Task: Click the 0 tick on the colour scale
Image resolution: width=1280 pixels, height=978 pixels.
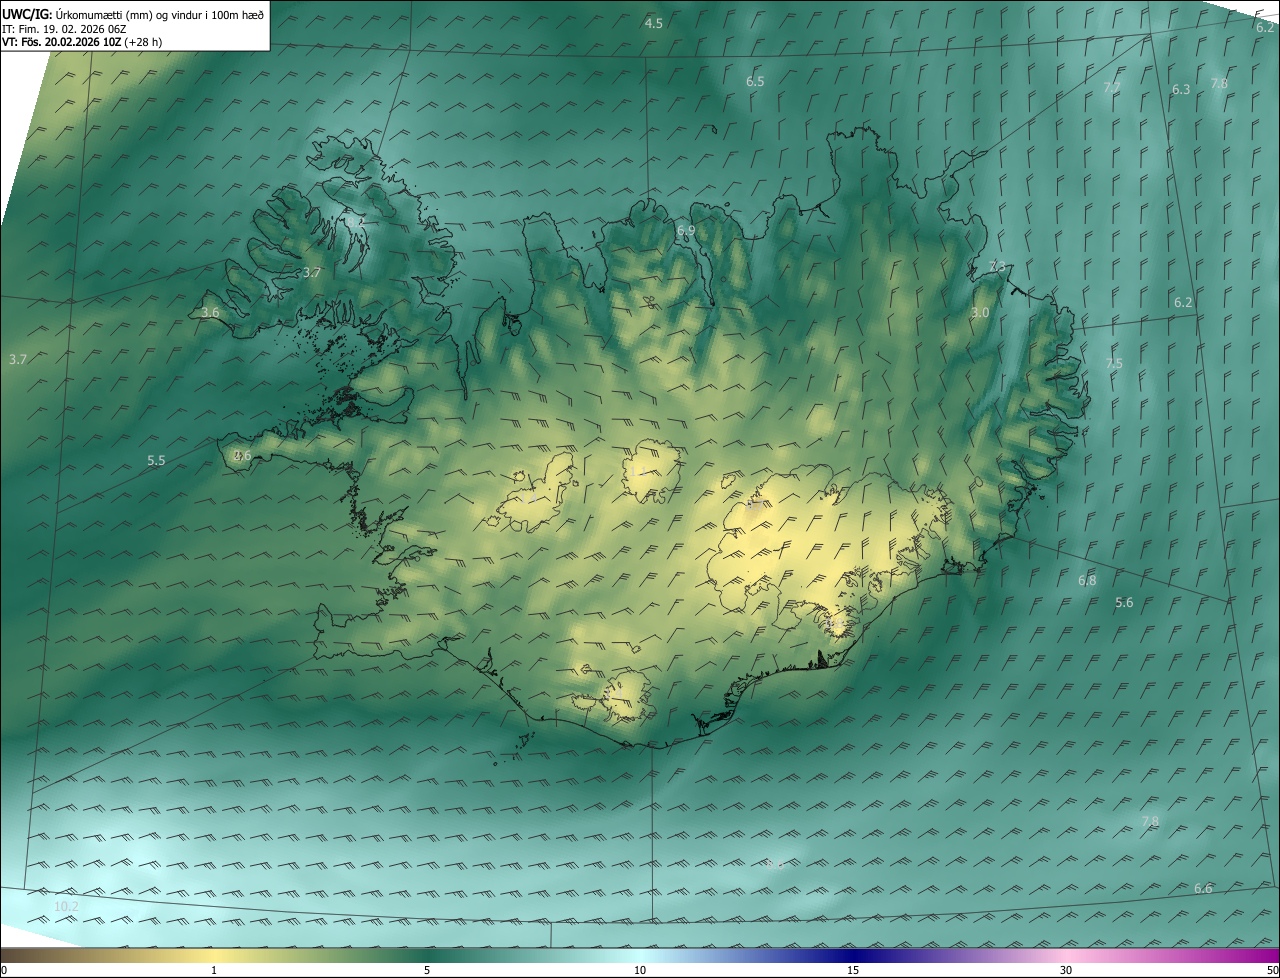Action: 4,971
